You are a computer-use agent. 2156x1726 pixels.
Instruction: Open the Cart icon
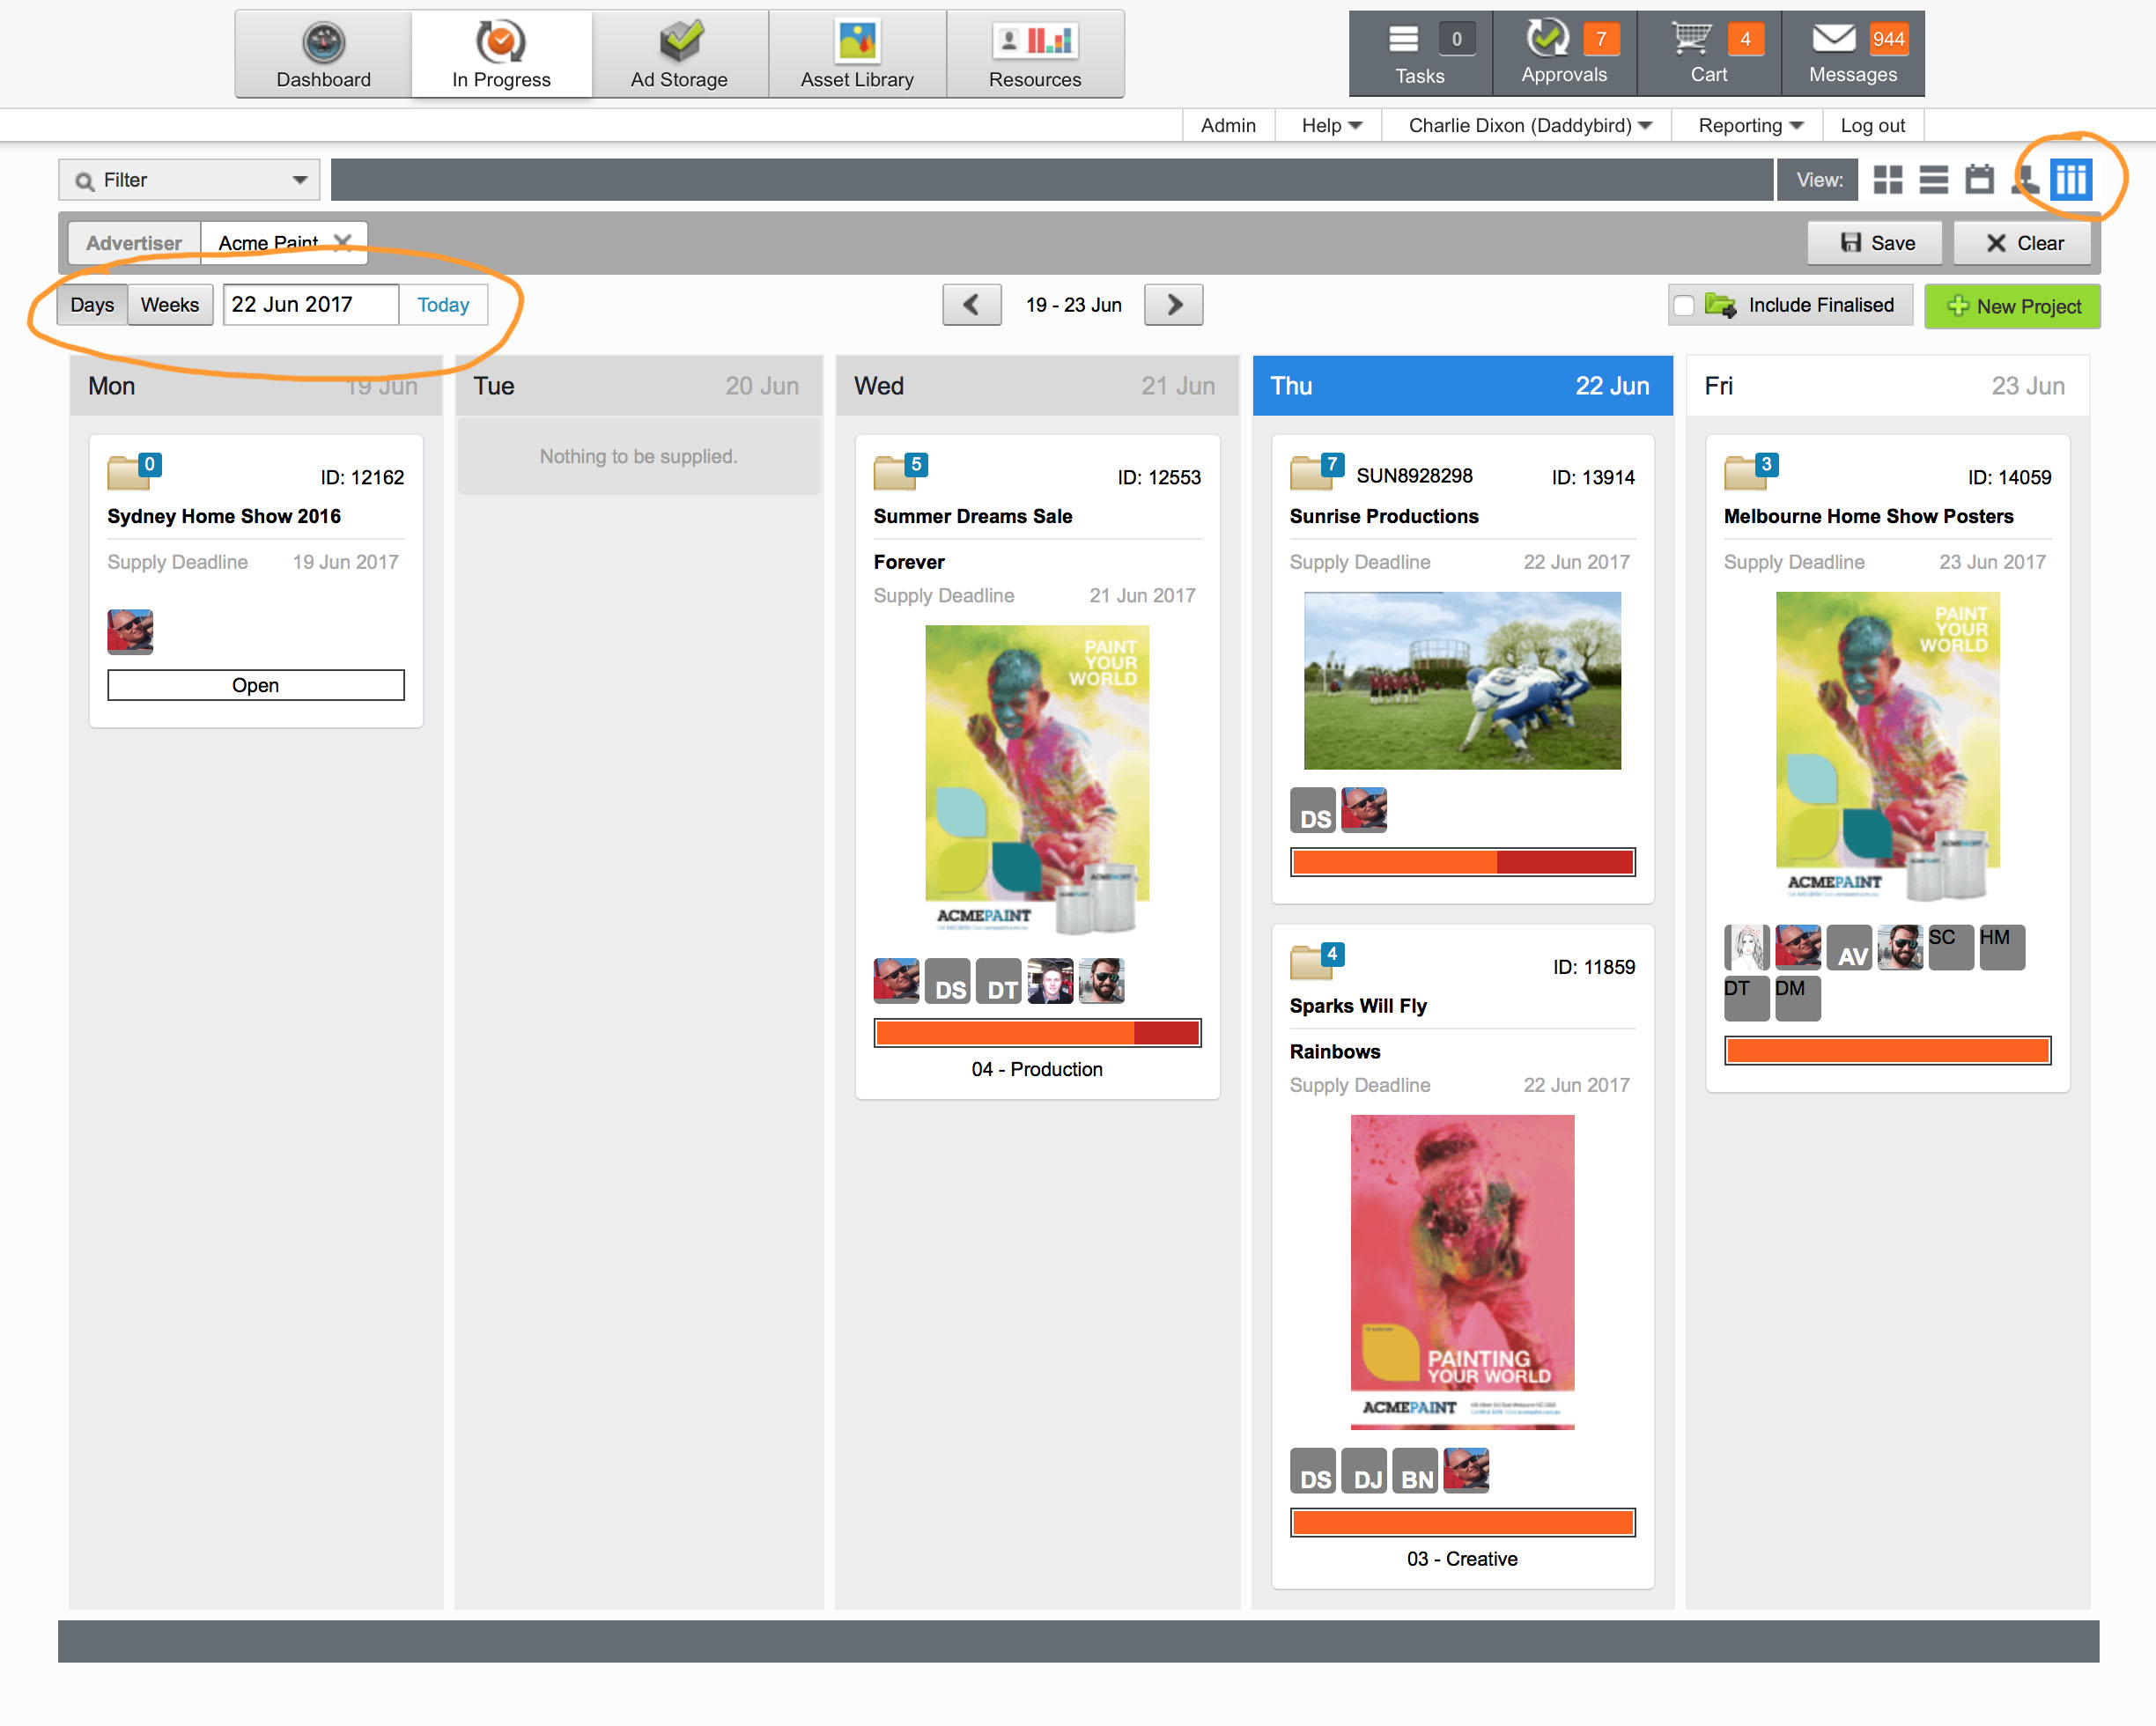[x=1692, y=40]
